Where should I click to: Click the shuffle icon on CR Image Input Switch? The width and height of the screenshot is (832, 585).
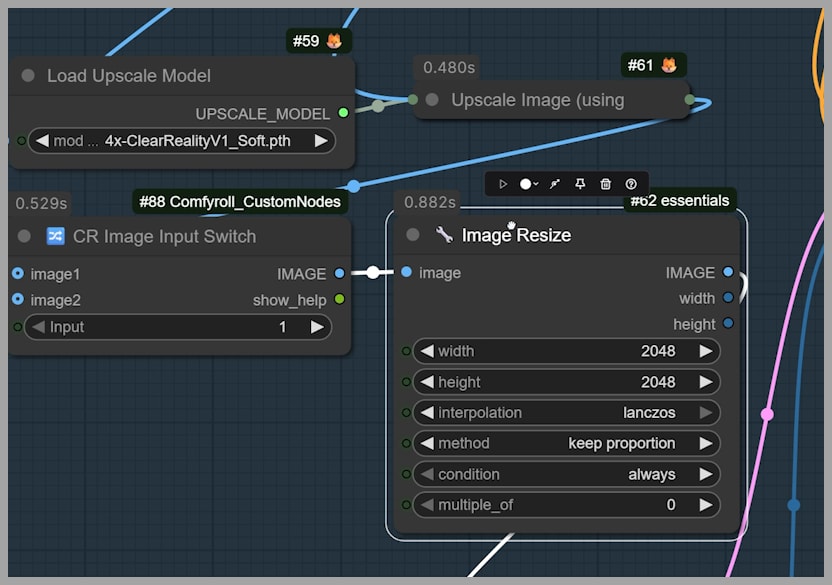tap(55, 237)
